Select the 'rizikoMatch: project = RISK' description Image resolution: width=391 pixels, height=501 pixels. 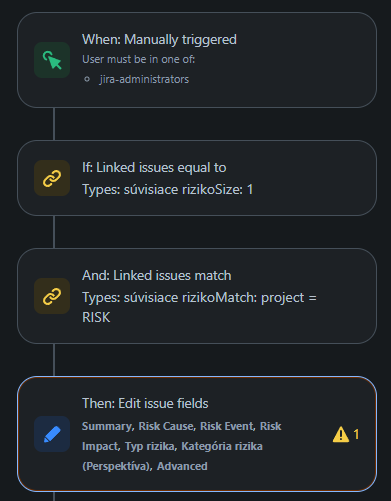[x=199, y=307]
